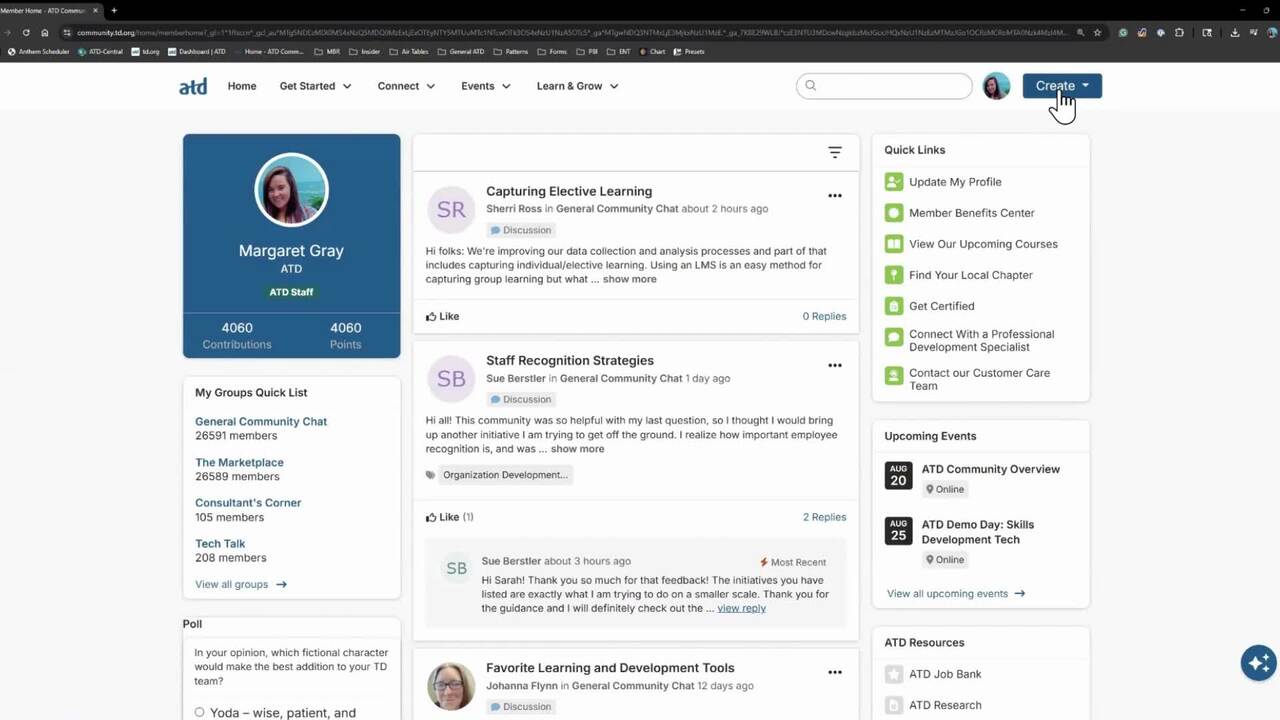Click 'view reply' link in Sue Berstler's reply
The image size is (1280, 720).
pos(741,608)
